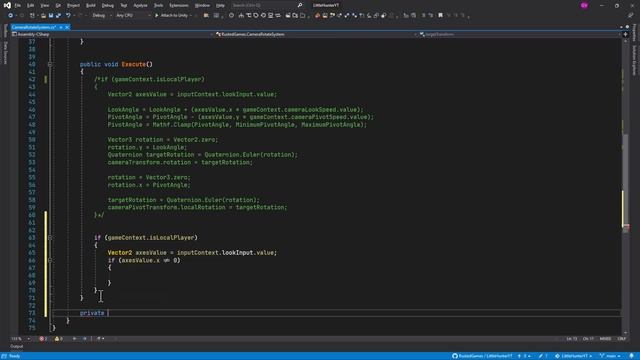The width and height of the screenshot is (640, 360).
Task: Open the Analyze menu
Action: pyautogui.click(x=140, y=5)
